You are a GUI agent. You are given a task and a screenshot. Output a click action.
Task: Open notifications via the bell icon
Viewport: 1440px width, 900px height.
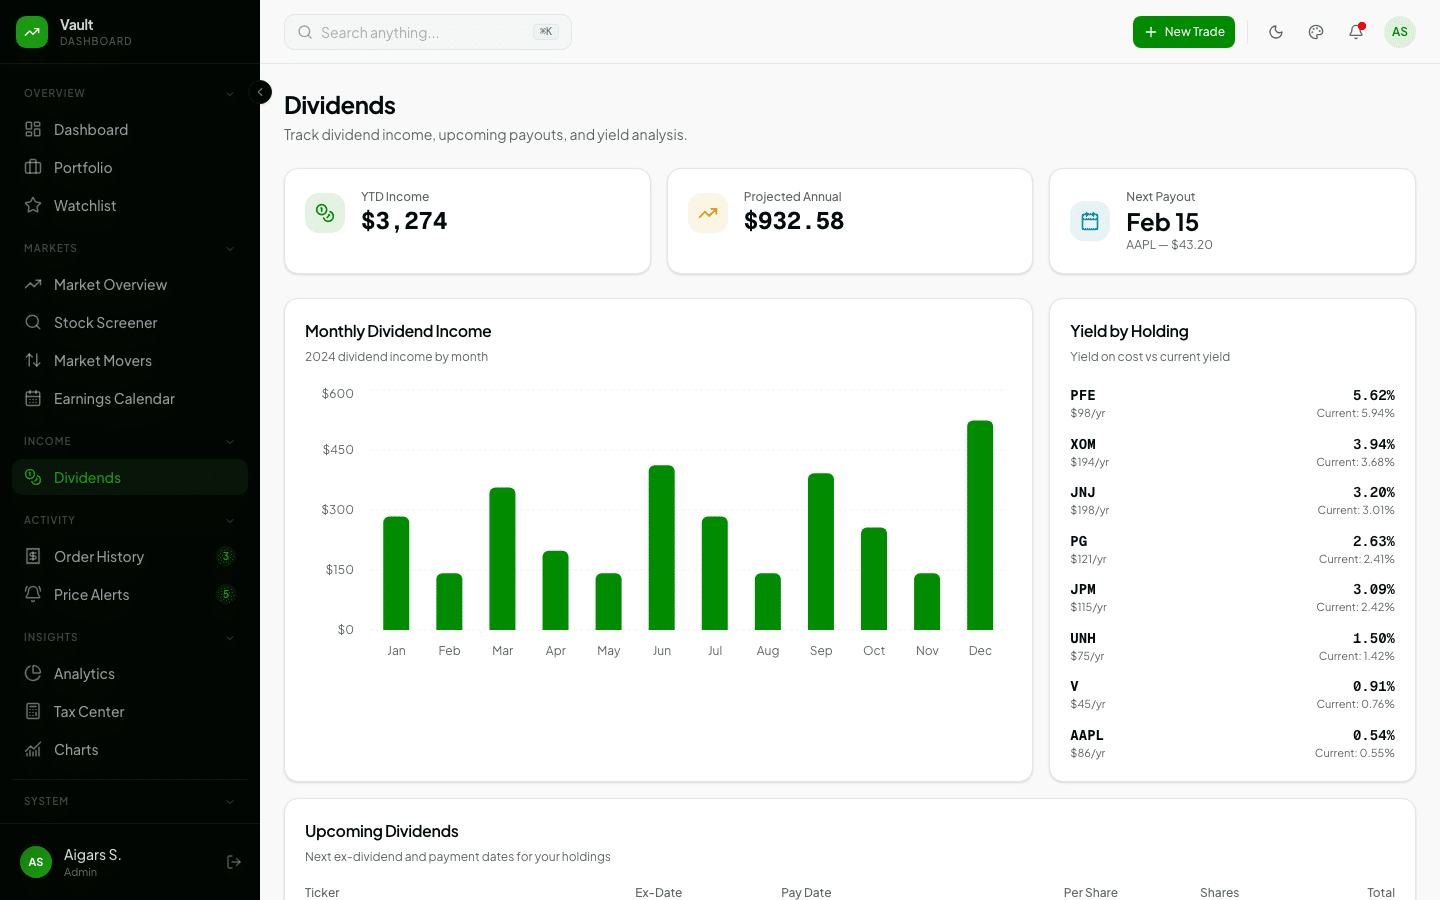1356,32
